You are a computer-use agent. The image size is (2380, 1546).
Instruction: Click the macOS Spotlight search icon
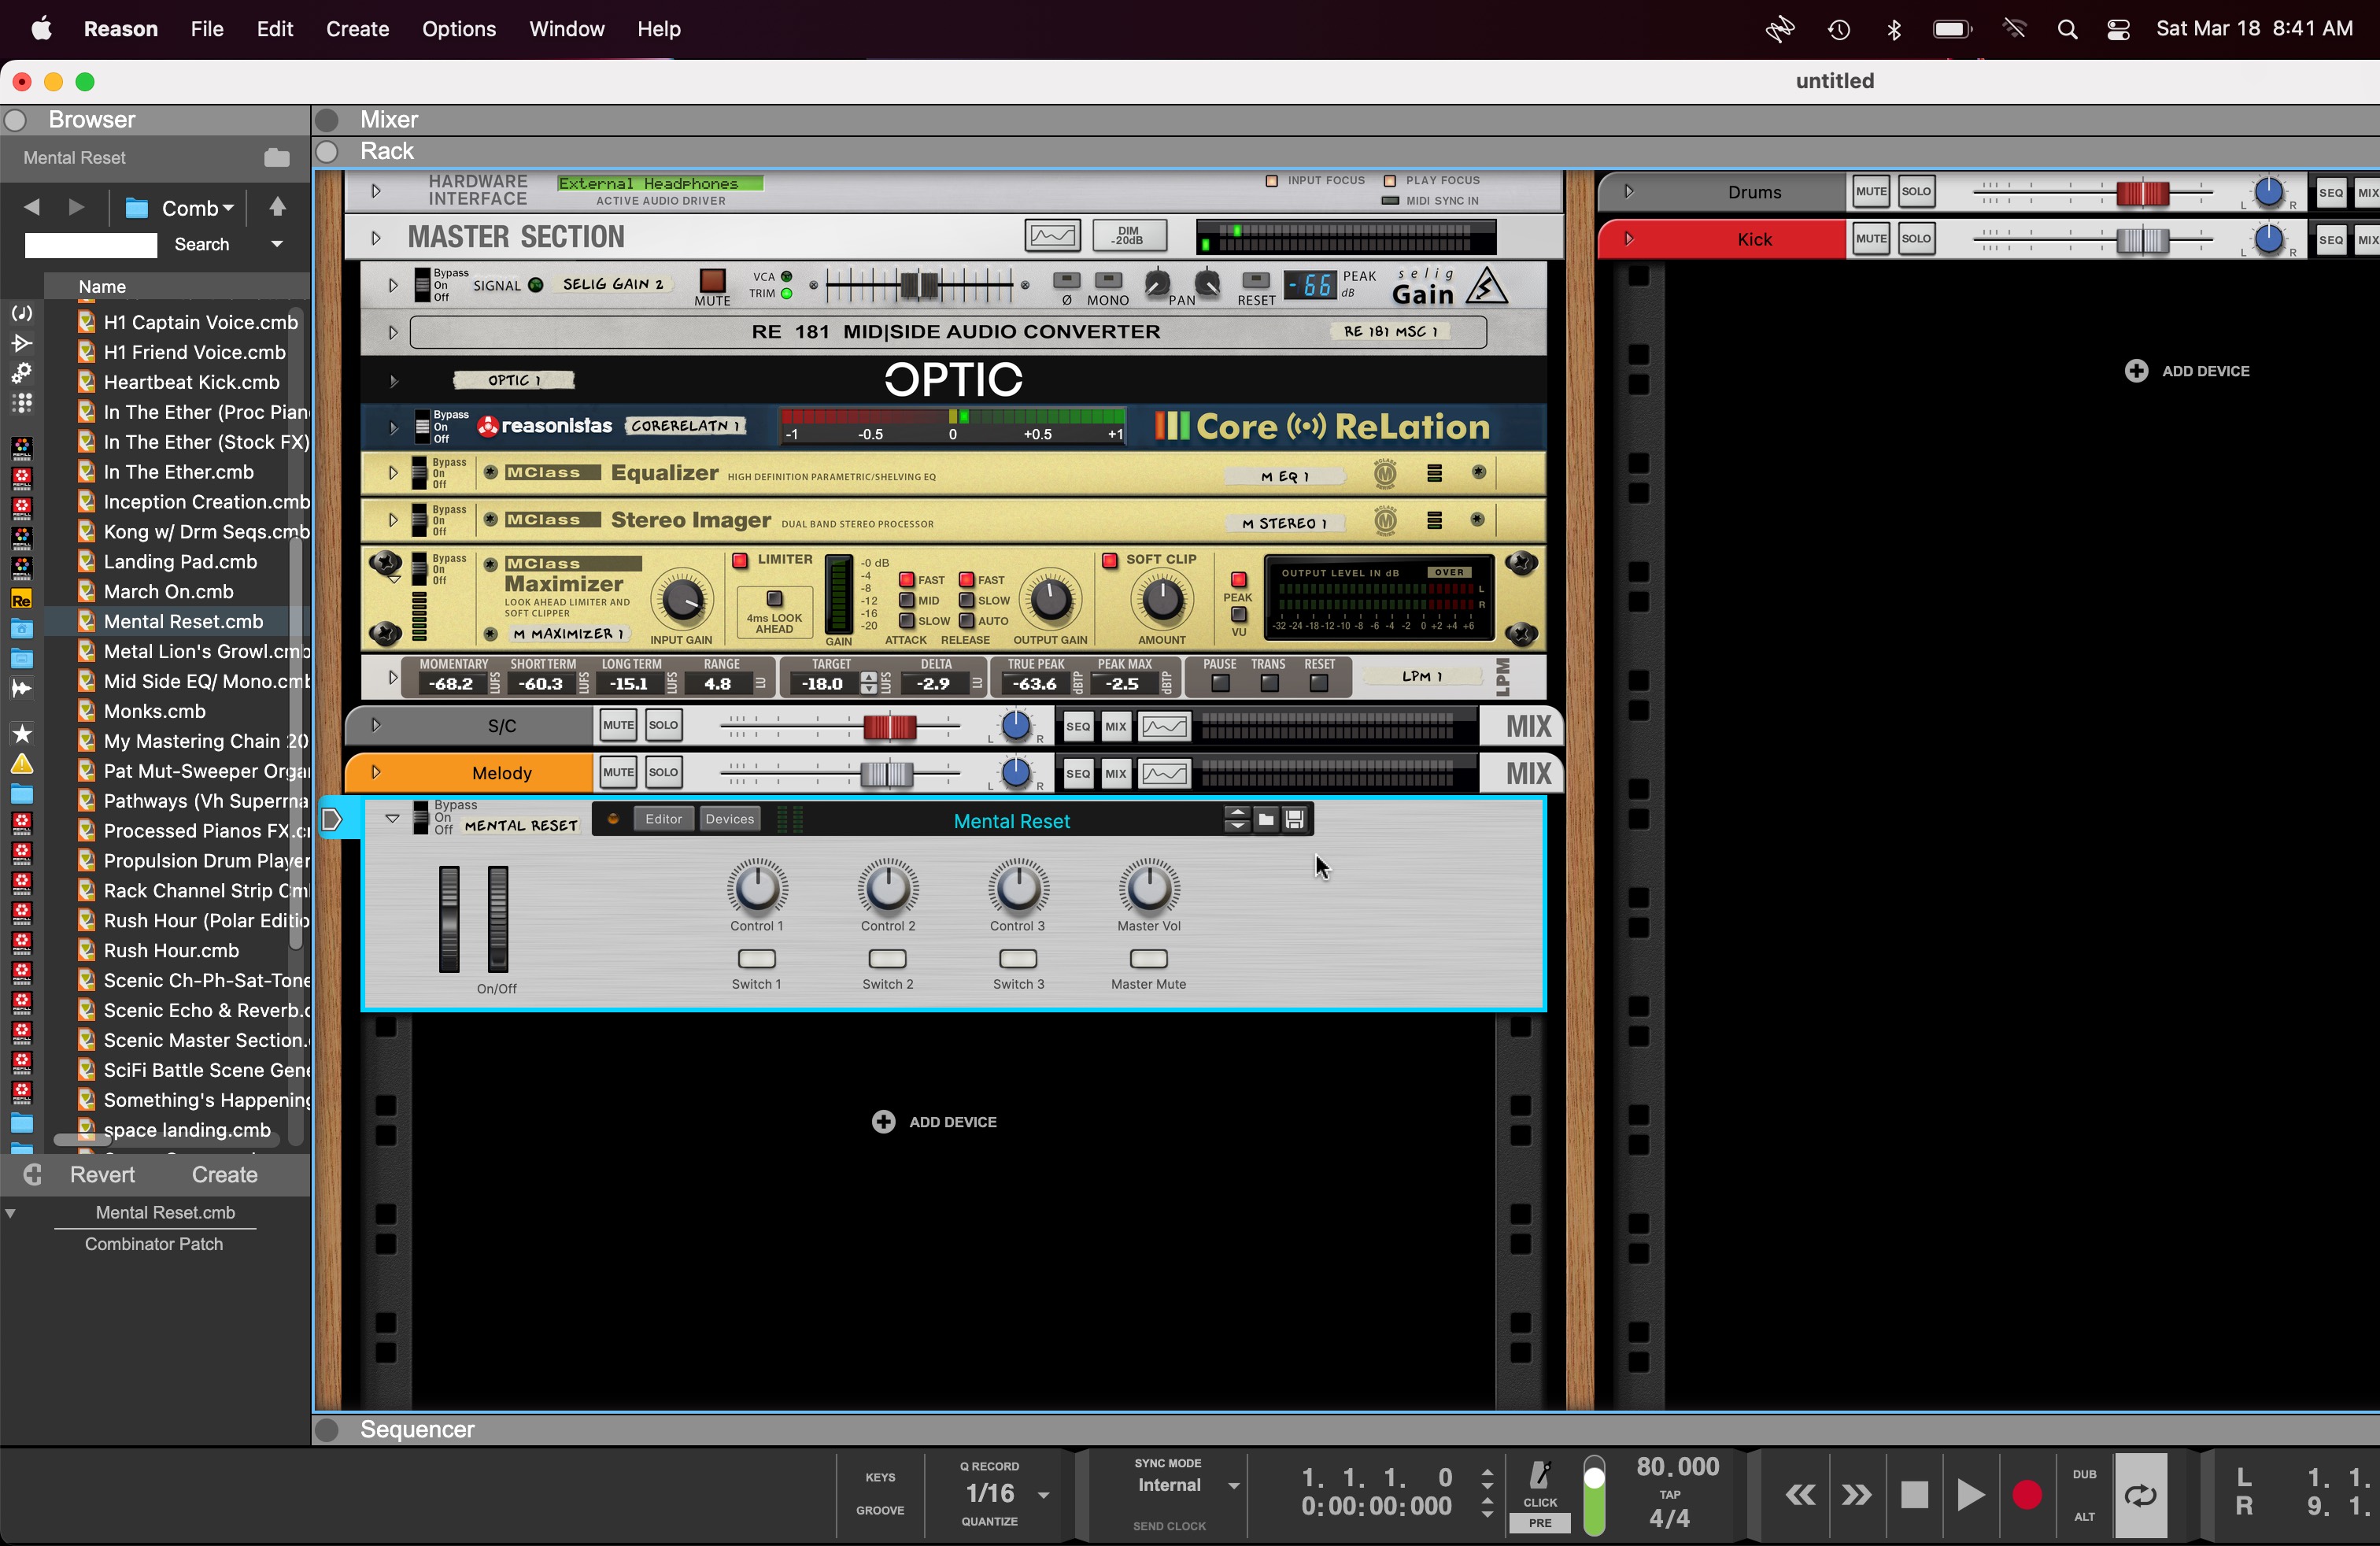pos(2067,29)
